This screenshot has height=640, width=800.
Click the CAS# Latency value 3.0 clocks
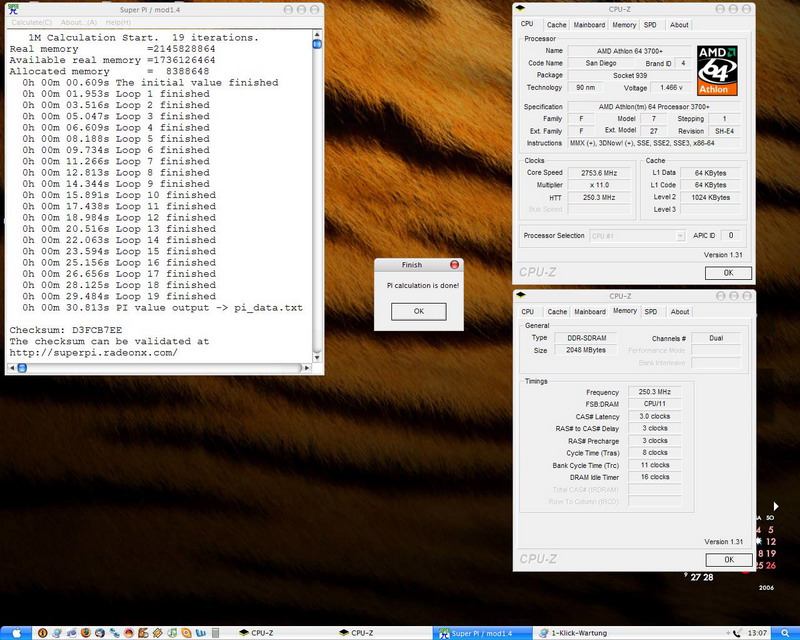[655, 416]
